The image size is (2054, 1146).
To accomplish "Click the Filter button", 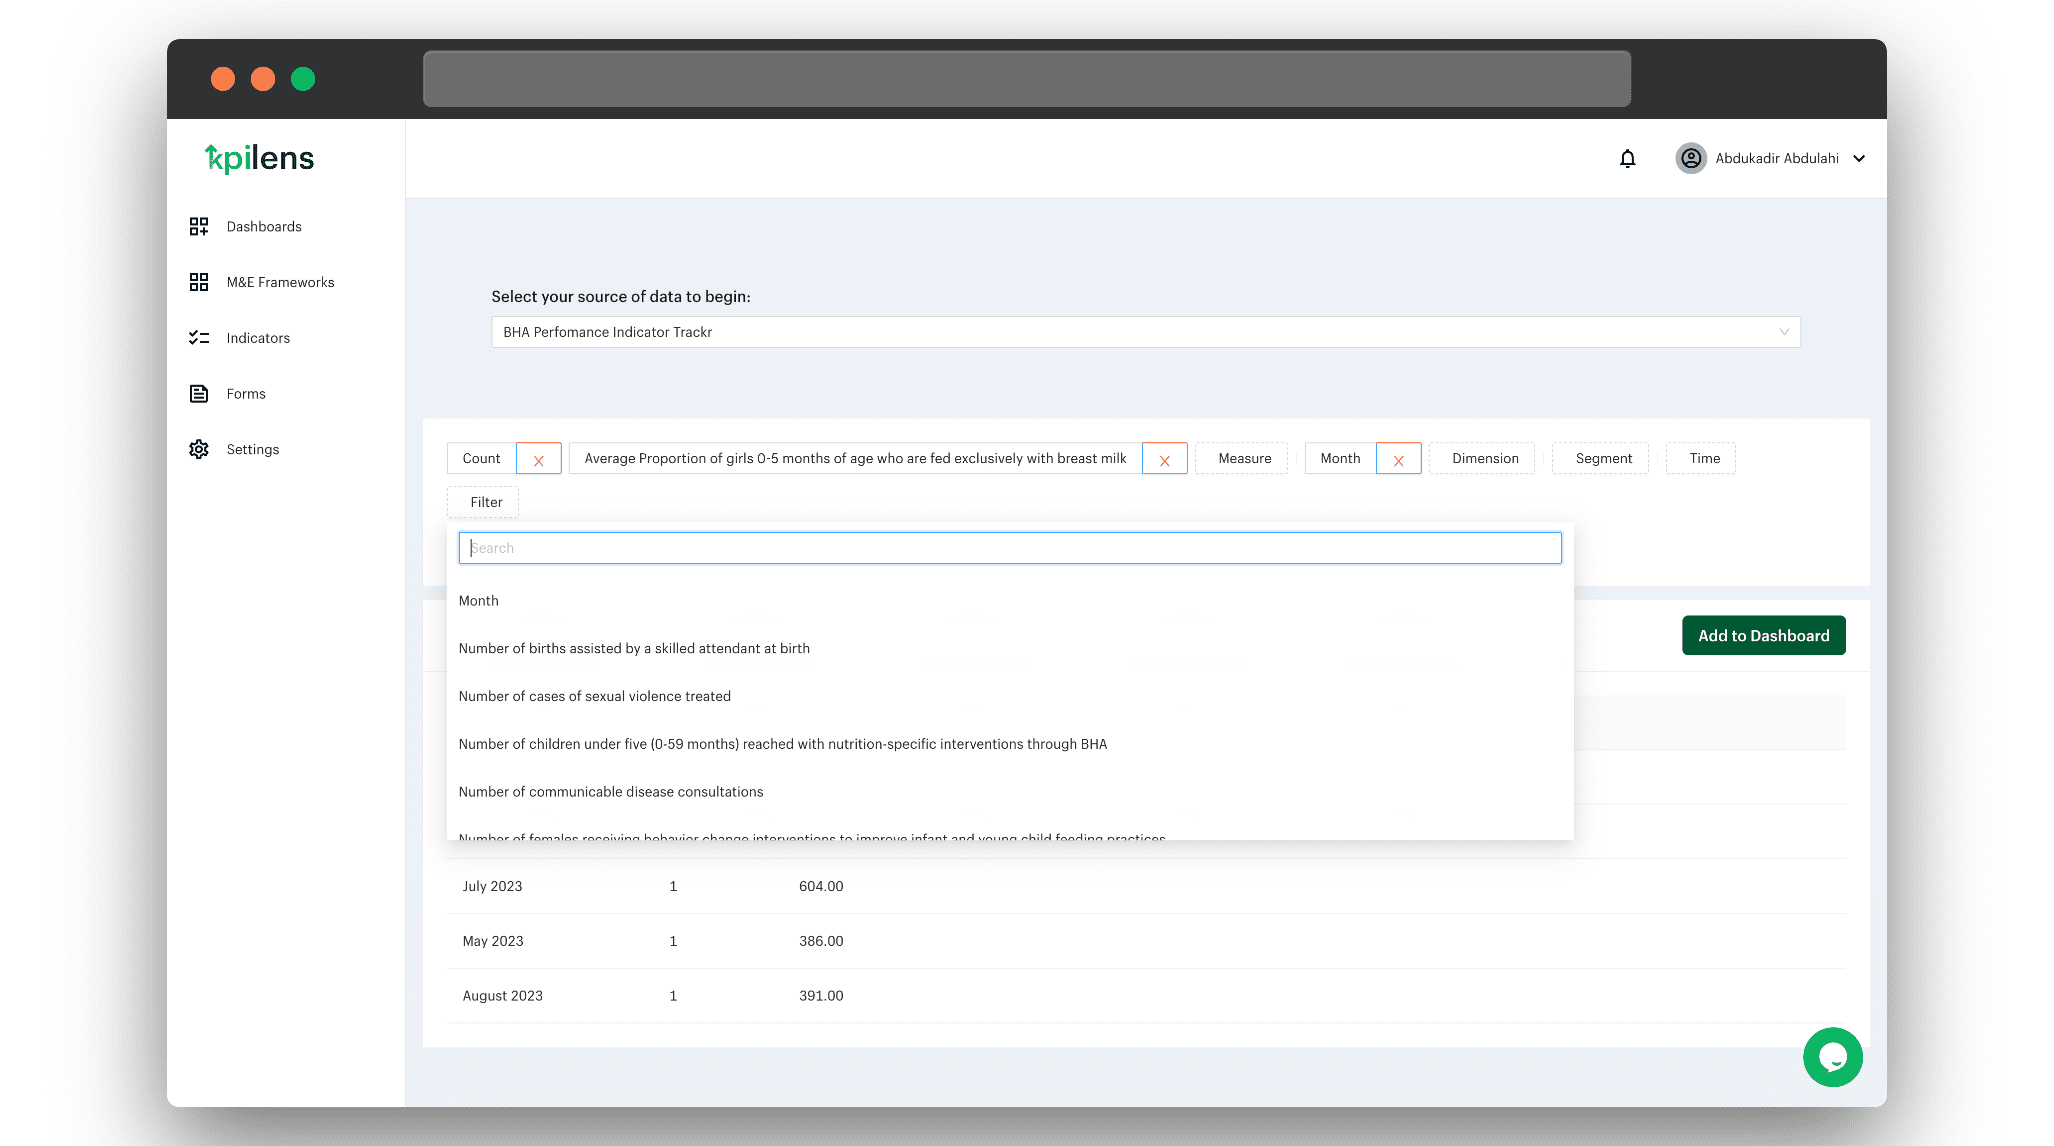I will [486, 502].
